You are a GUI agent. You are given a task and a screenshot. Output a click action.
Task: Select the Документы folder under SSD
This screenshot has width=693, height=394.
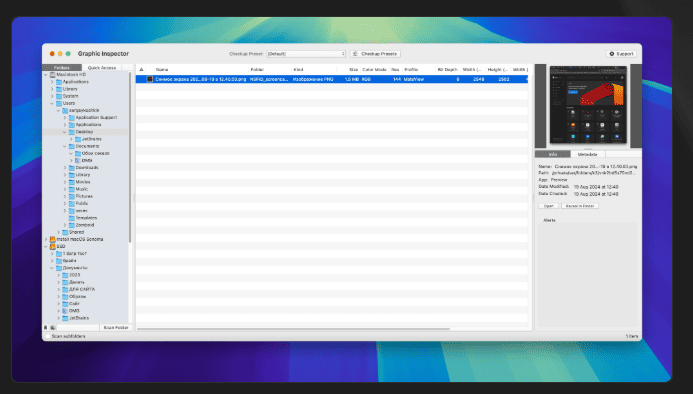click(75, 268)
